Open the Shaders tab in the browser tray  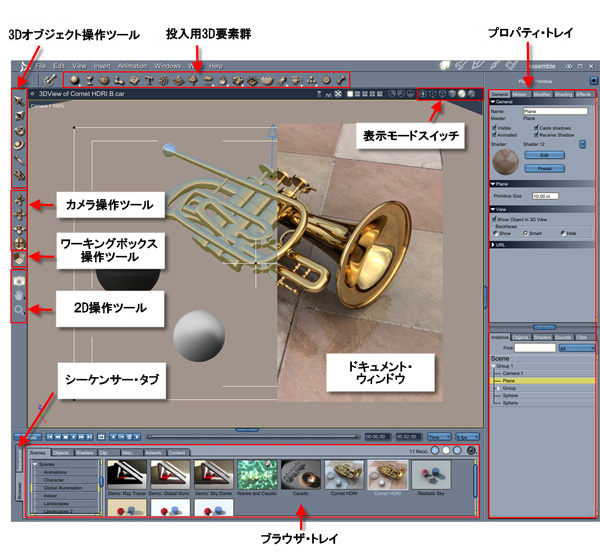(x=85, y=453)
